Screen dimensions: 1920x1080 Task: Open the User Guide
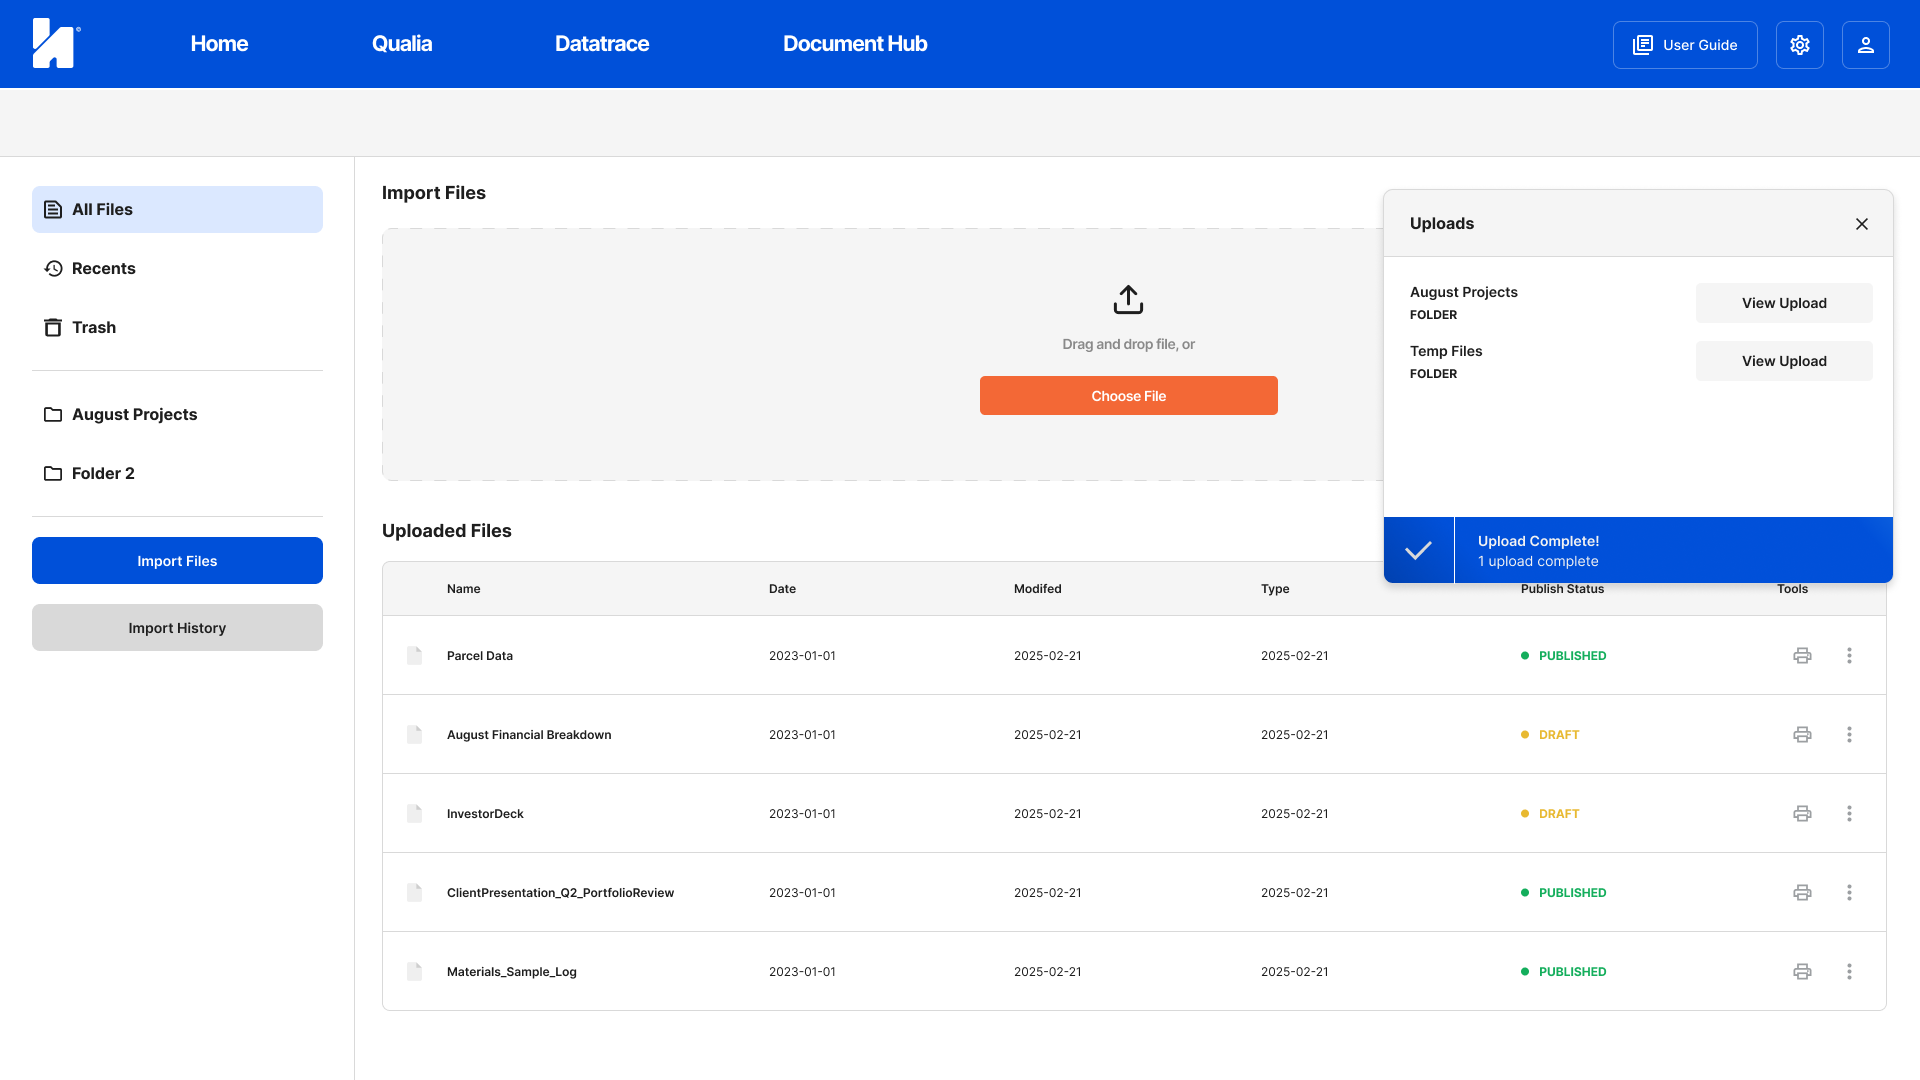tap(1685, 45)
